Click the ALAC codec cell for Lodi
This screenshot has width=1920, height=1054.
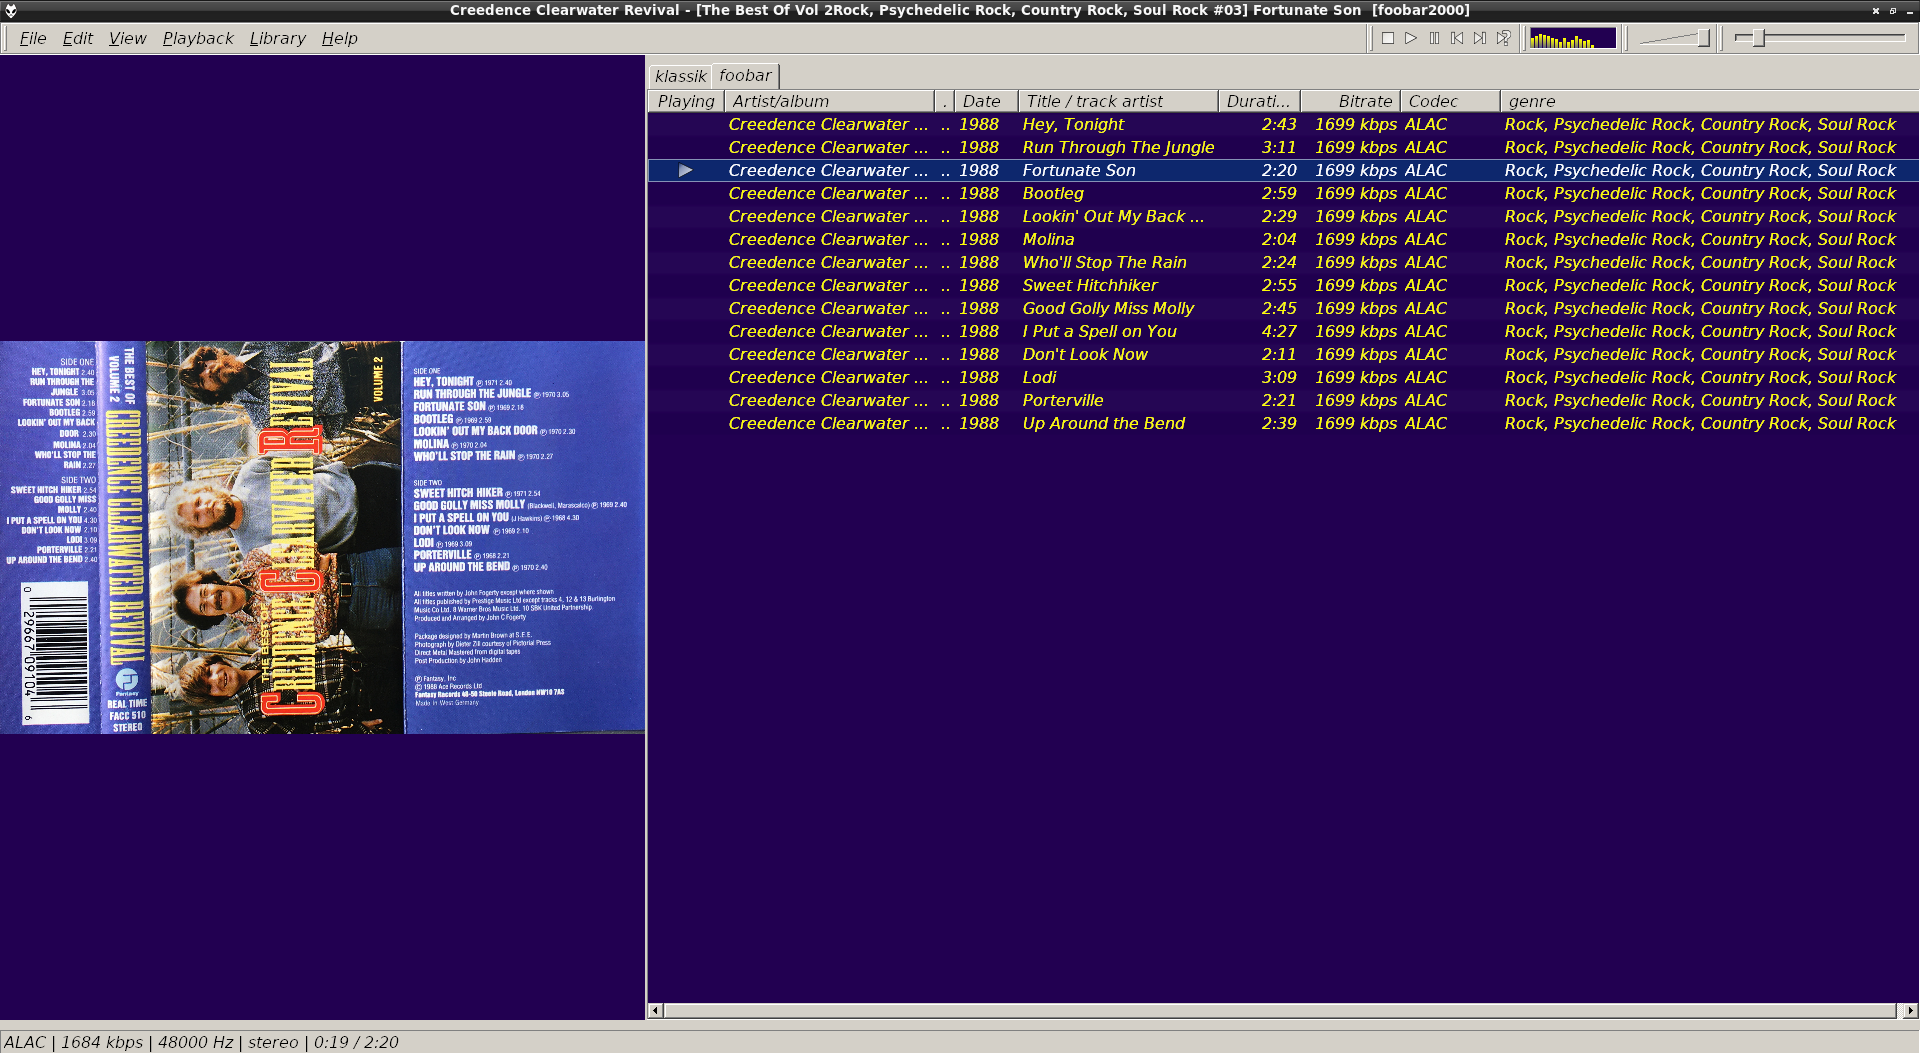tap(1426, 377)
